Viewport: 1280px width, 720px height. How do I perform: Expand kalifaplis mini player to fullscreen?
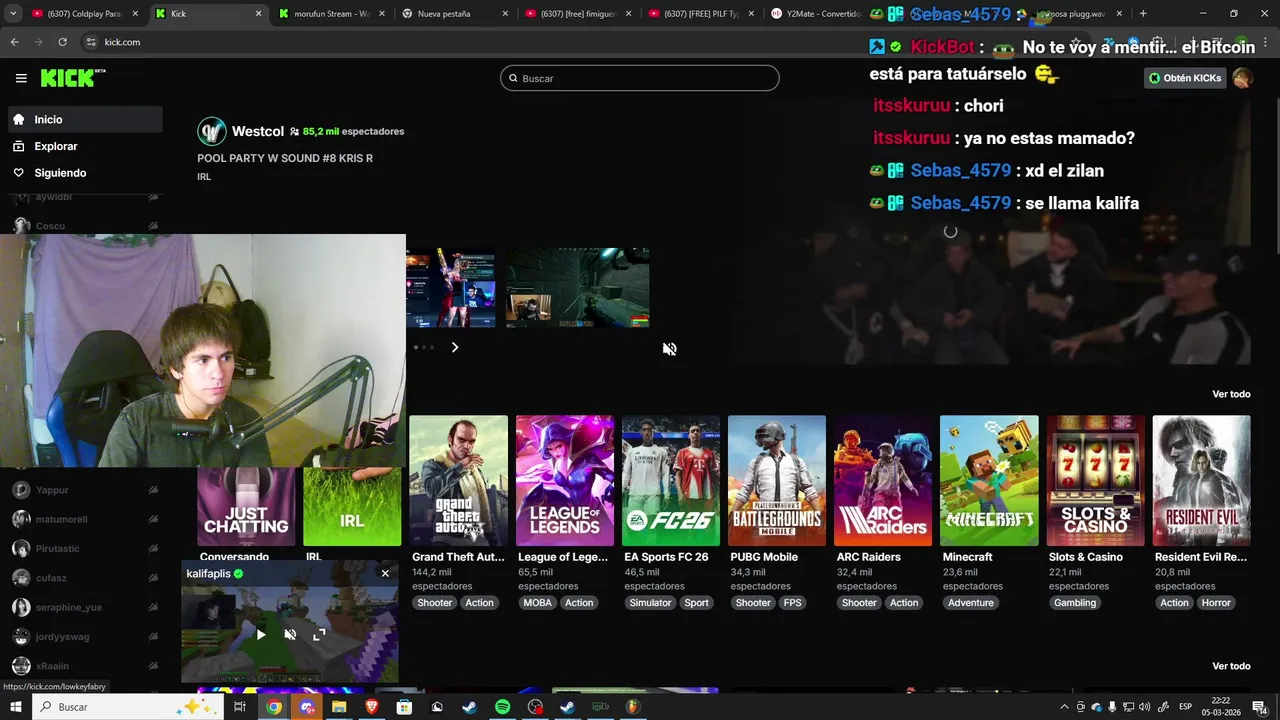point(319,635)
